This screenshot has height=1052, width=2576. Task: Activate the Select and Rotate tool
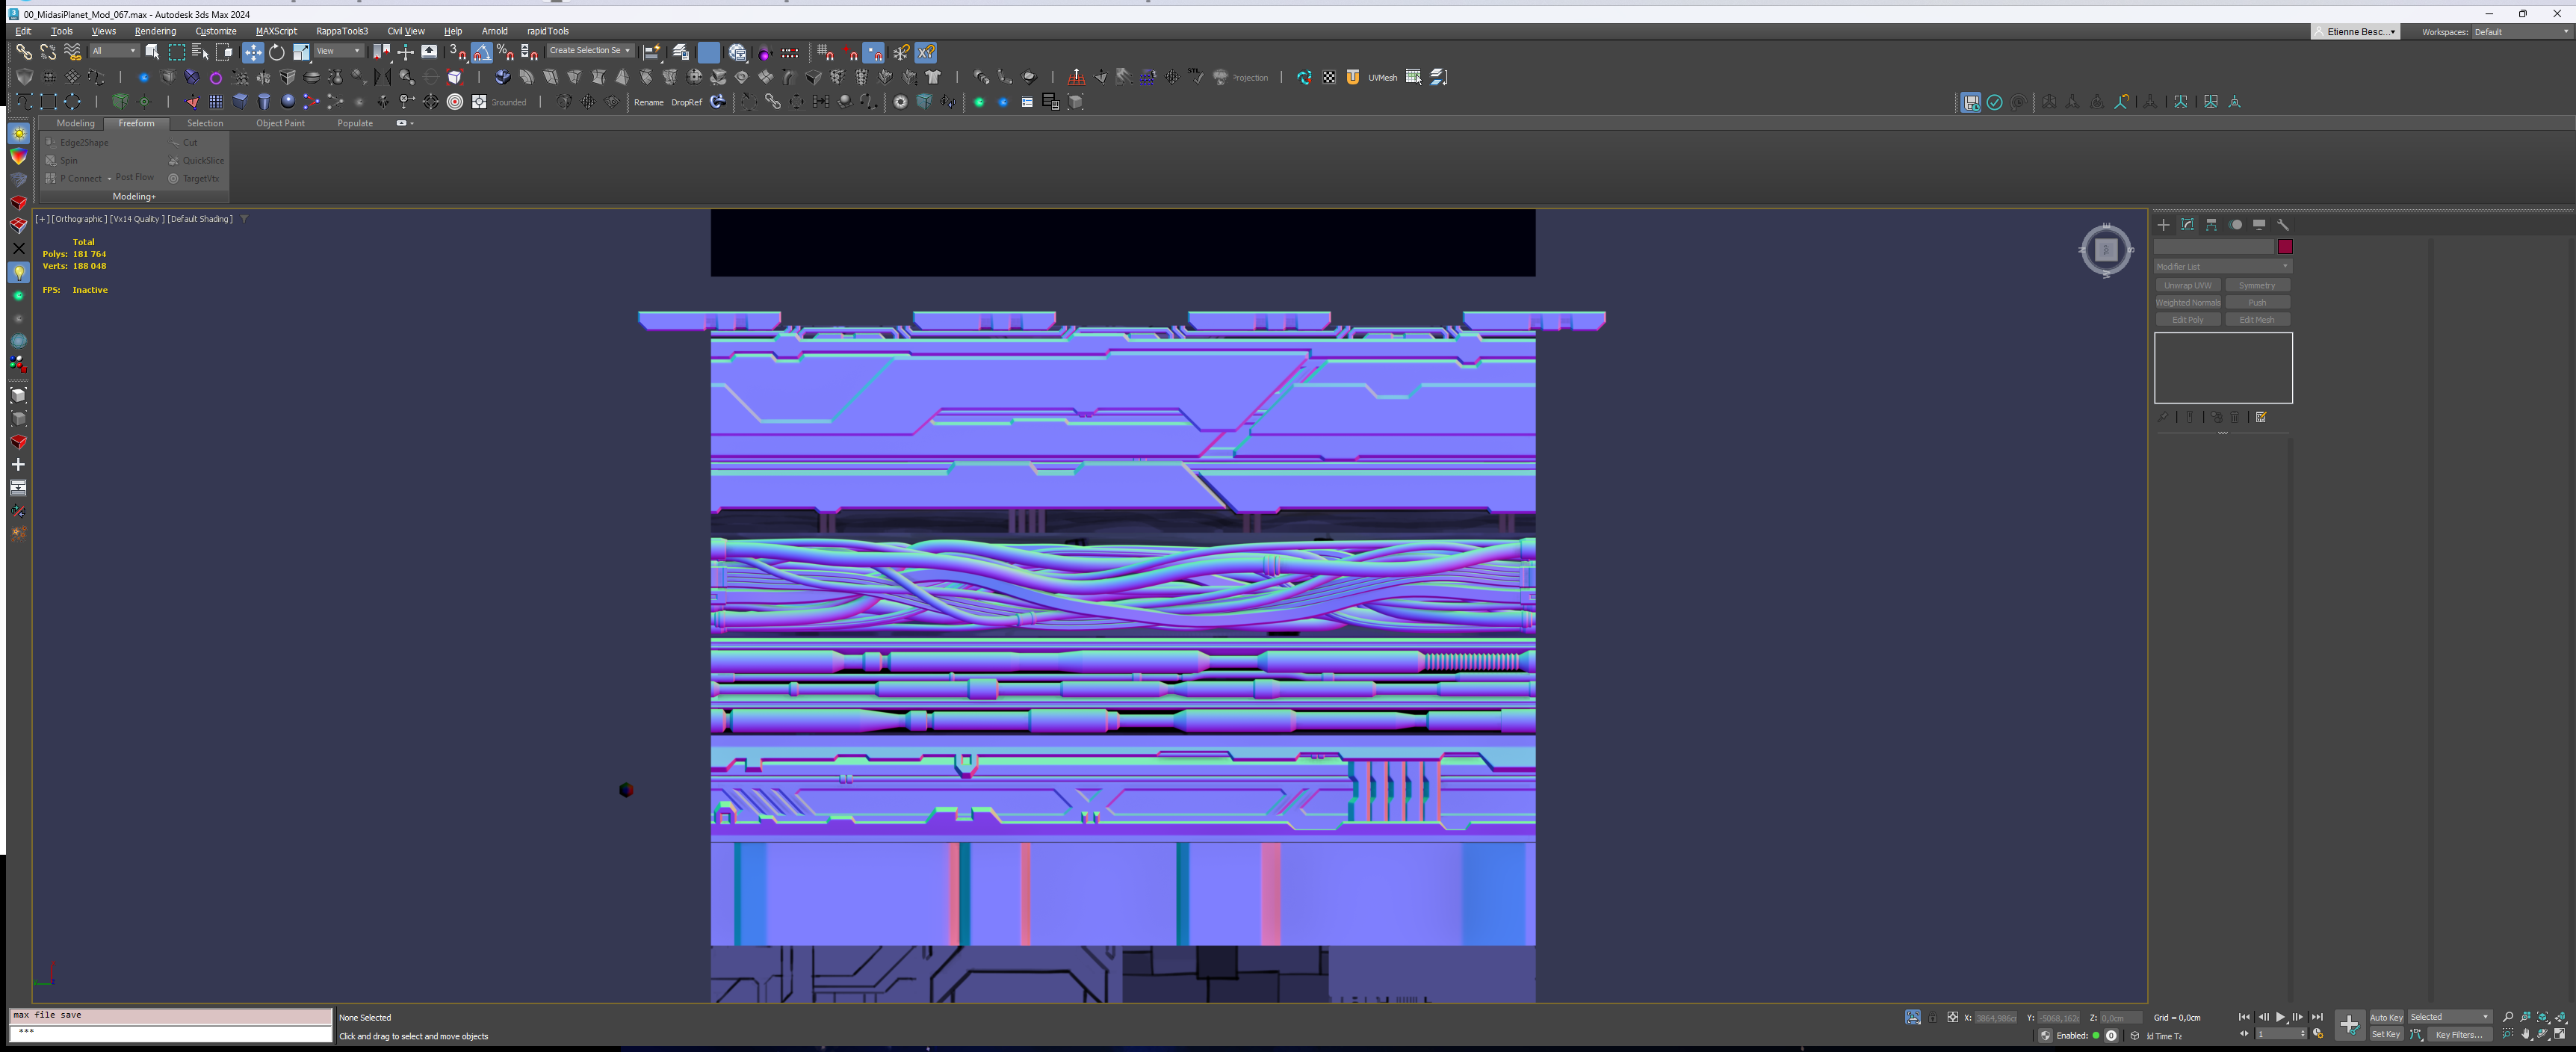(x=277, y=52)
